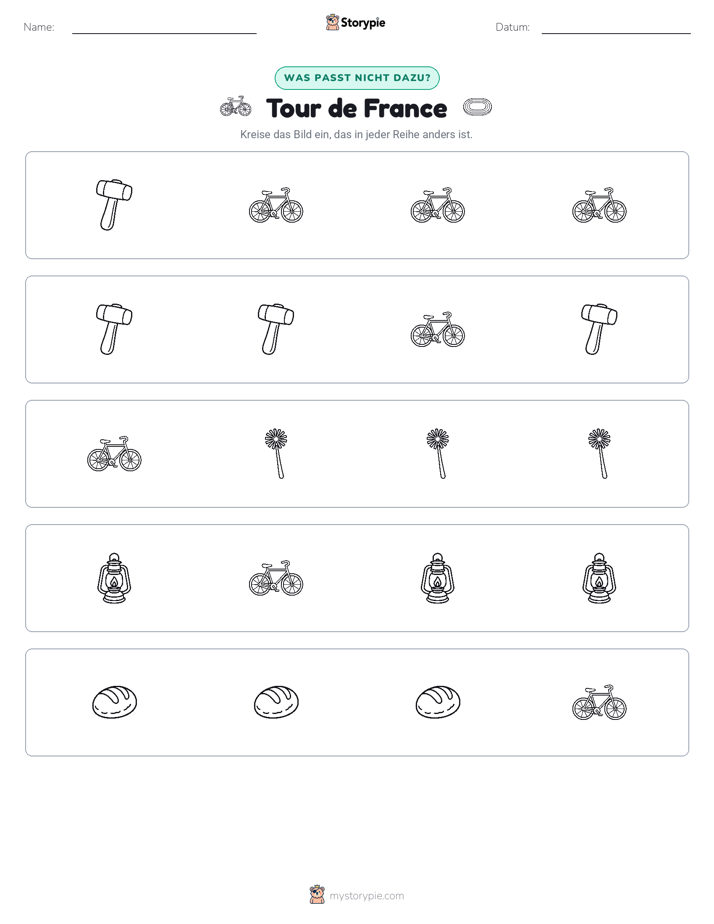Select the last hammer in row two
Image resolution: width=714 pixels, height=924 pixels.
tap(599, 329)
